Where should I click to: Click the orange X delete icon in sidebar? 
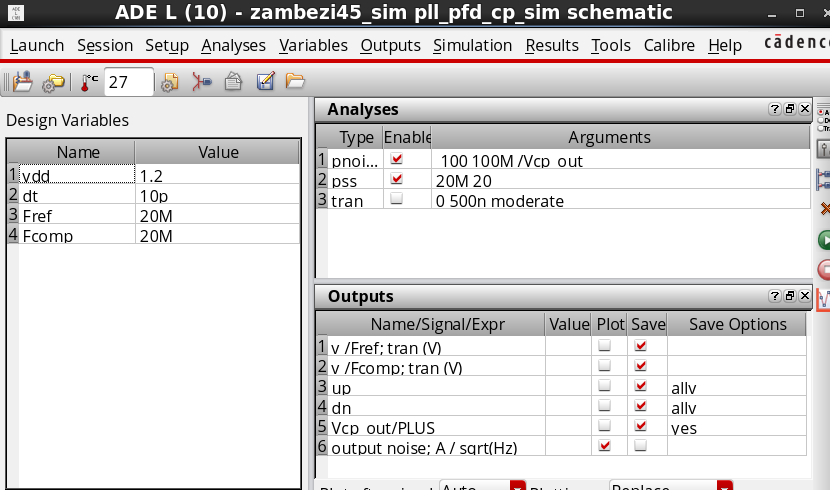pos(825,209)
